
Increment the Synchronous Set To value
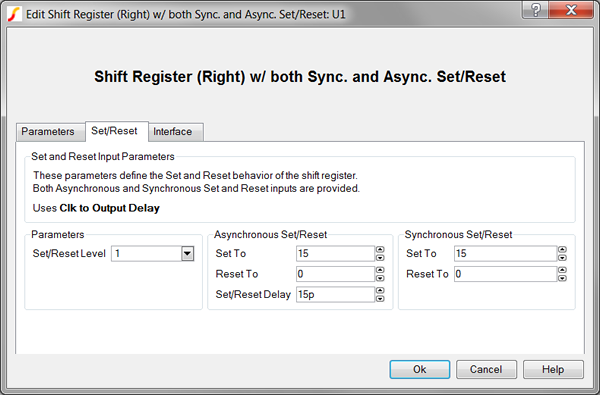tap(562, 250)
